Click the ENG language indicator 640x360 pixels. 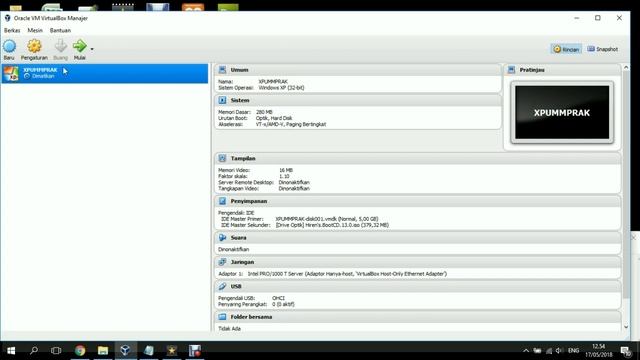573,351
